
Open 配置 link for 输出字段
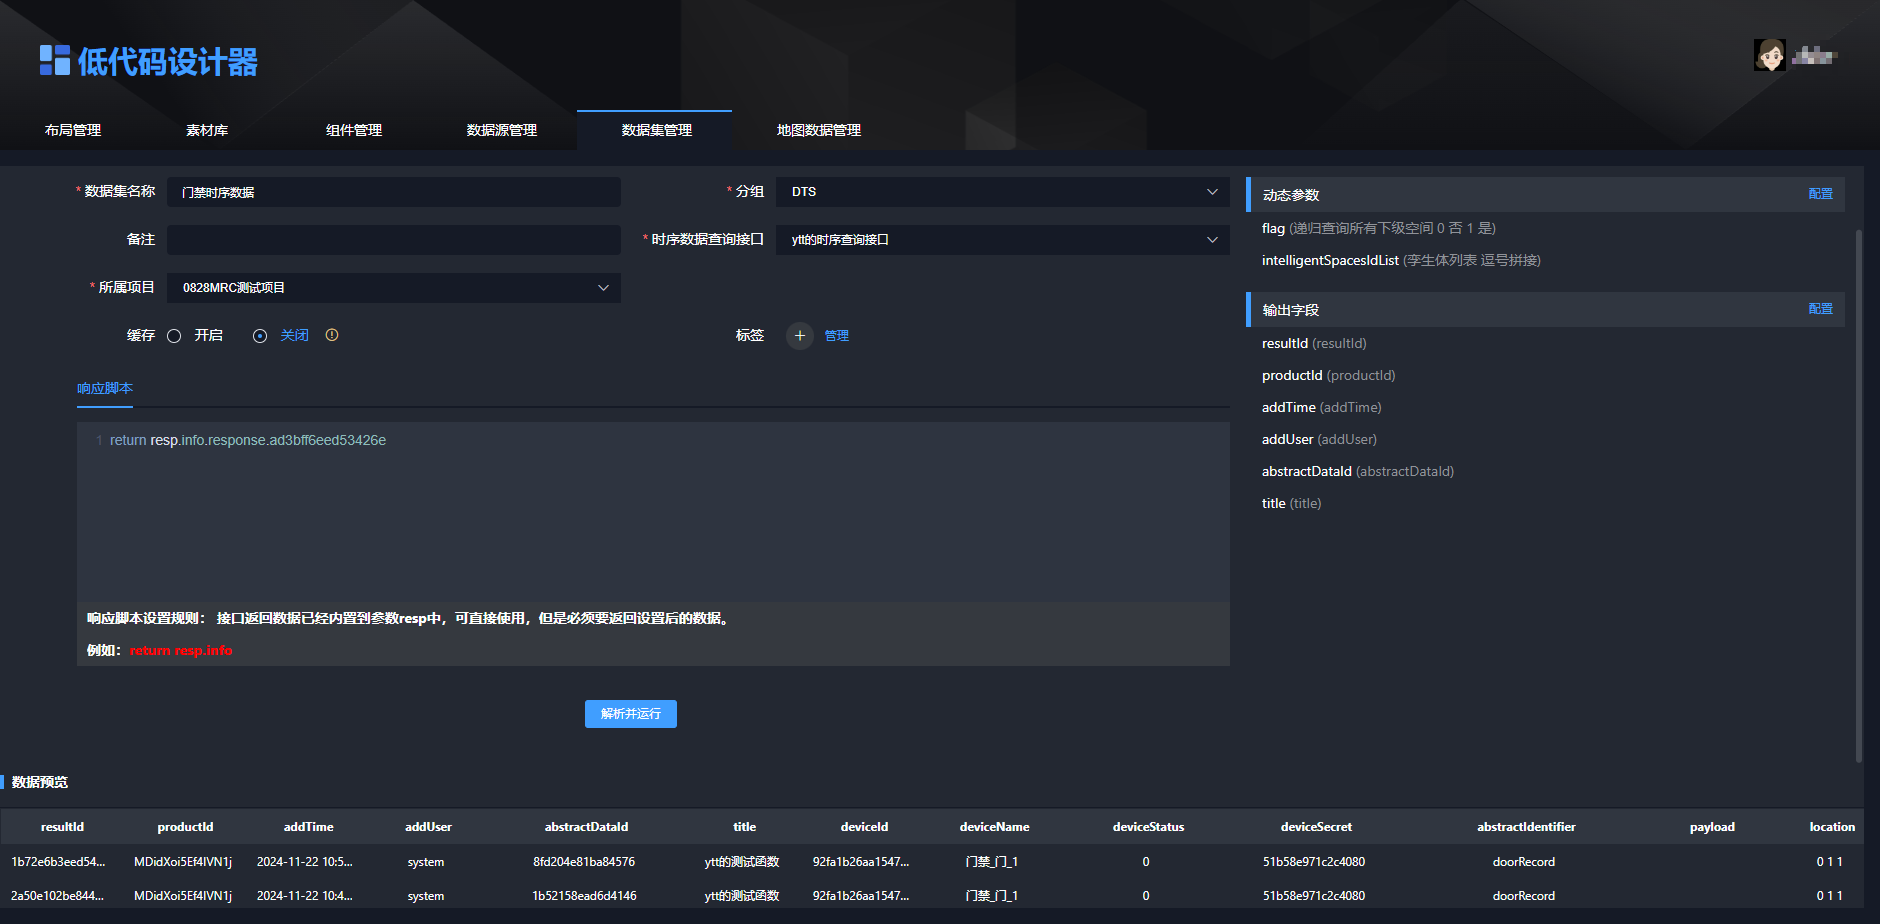point(1820,309)
